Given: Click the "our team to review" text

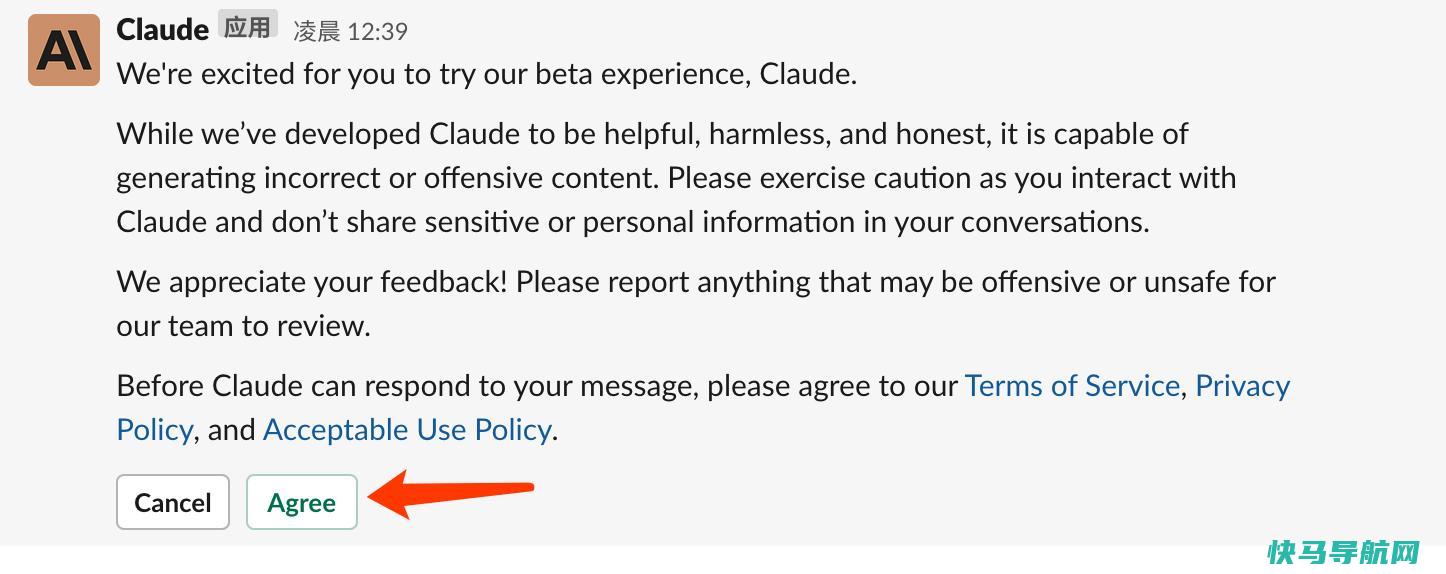Looking at the screenshot, I should click(243, 326).
